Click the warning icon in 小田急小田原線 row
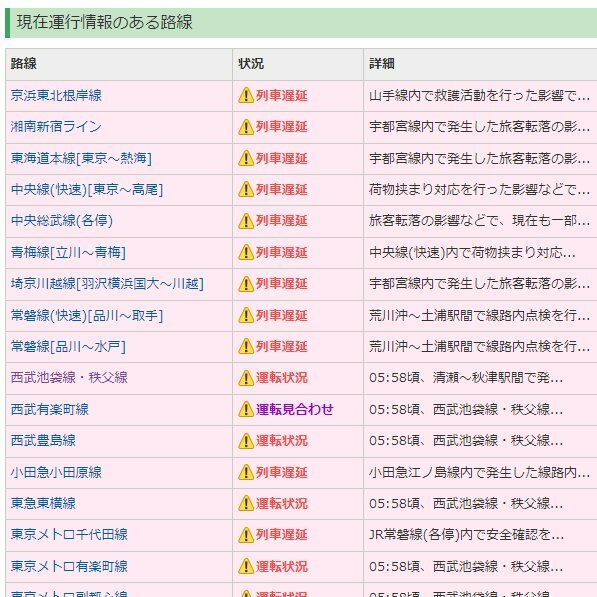The image size is (597, 597). (x=246, y=472)
